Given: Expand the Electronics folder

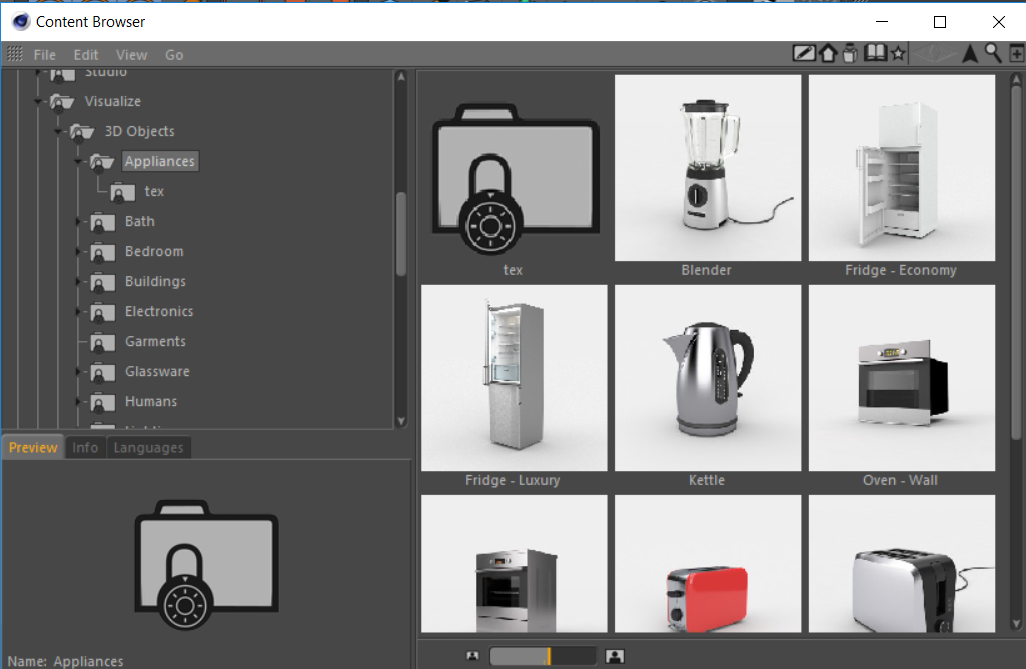Looking at the screenshot, I should click(x=79, y=312).
